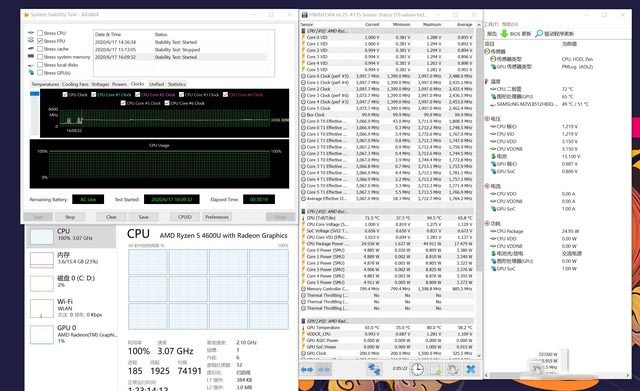This screenshot has height=391, width=640.
Task: Click the GPU sensor type icon in right panel
Action: pyautogui.click(x=493, y=67)
